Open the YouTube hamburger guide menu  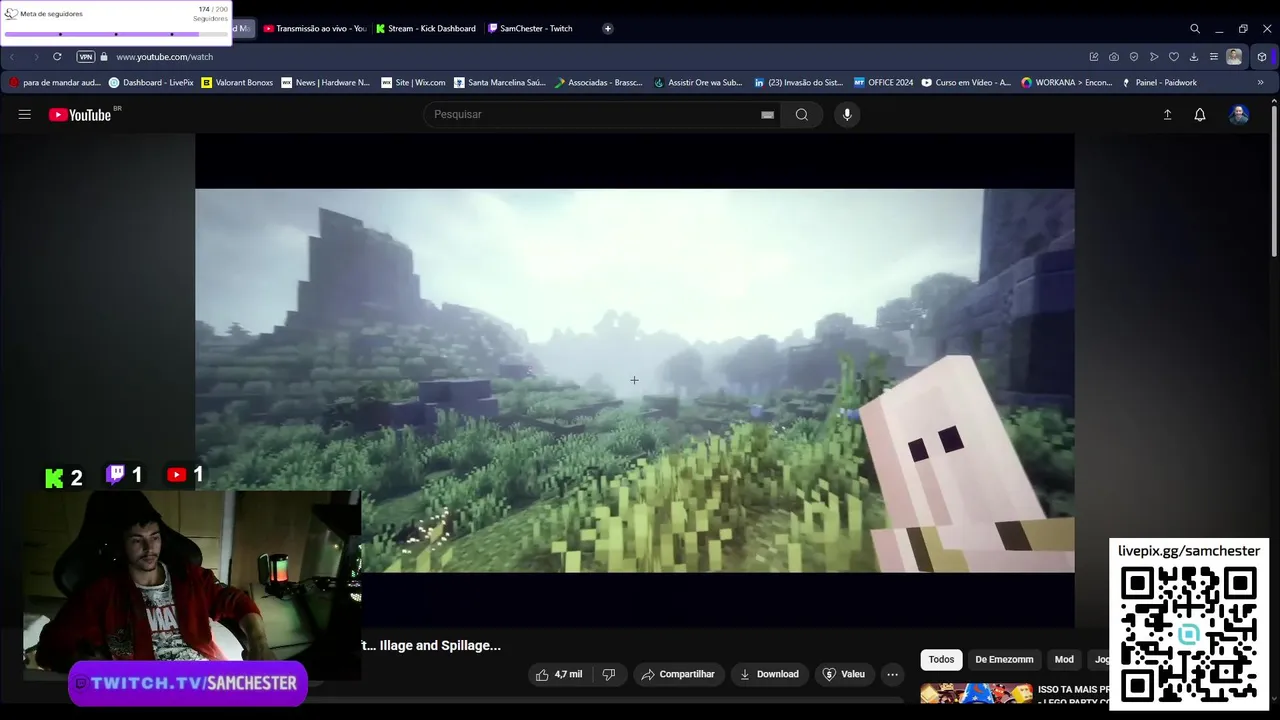point(24,115)
